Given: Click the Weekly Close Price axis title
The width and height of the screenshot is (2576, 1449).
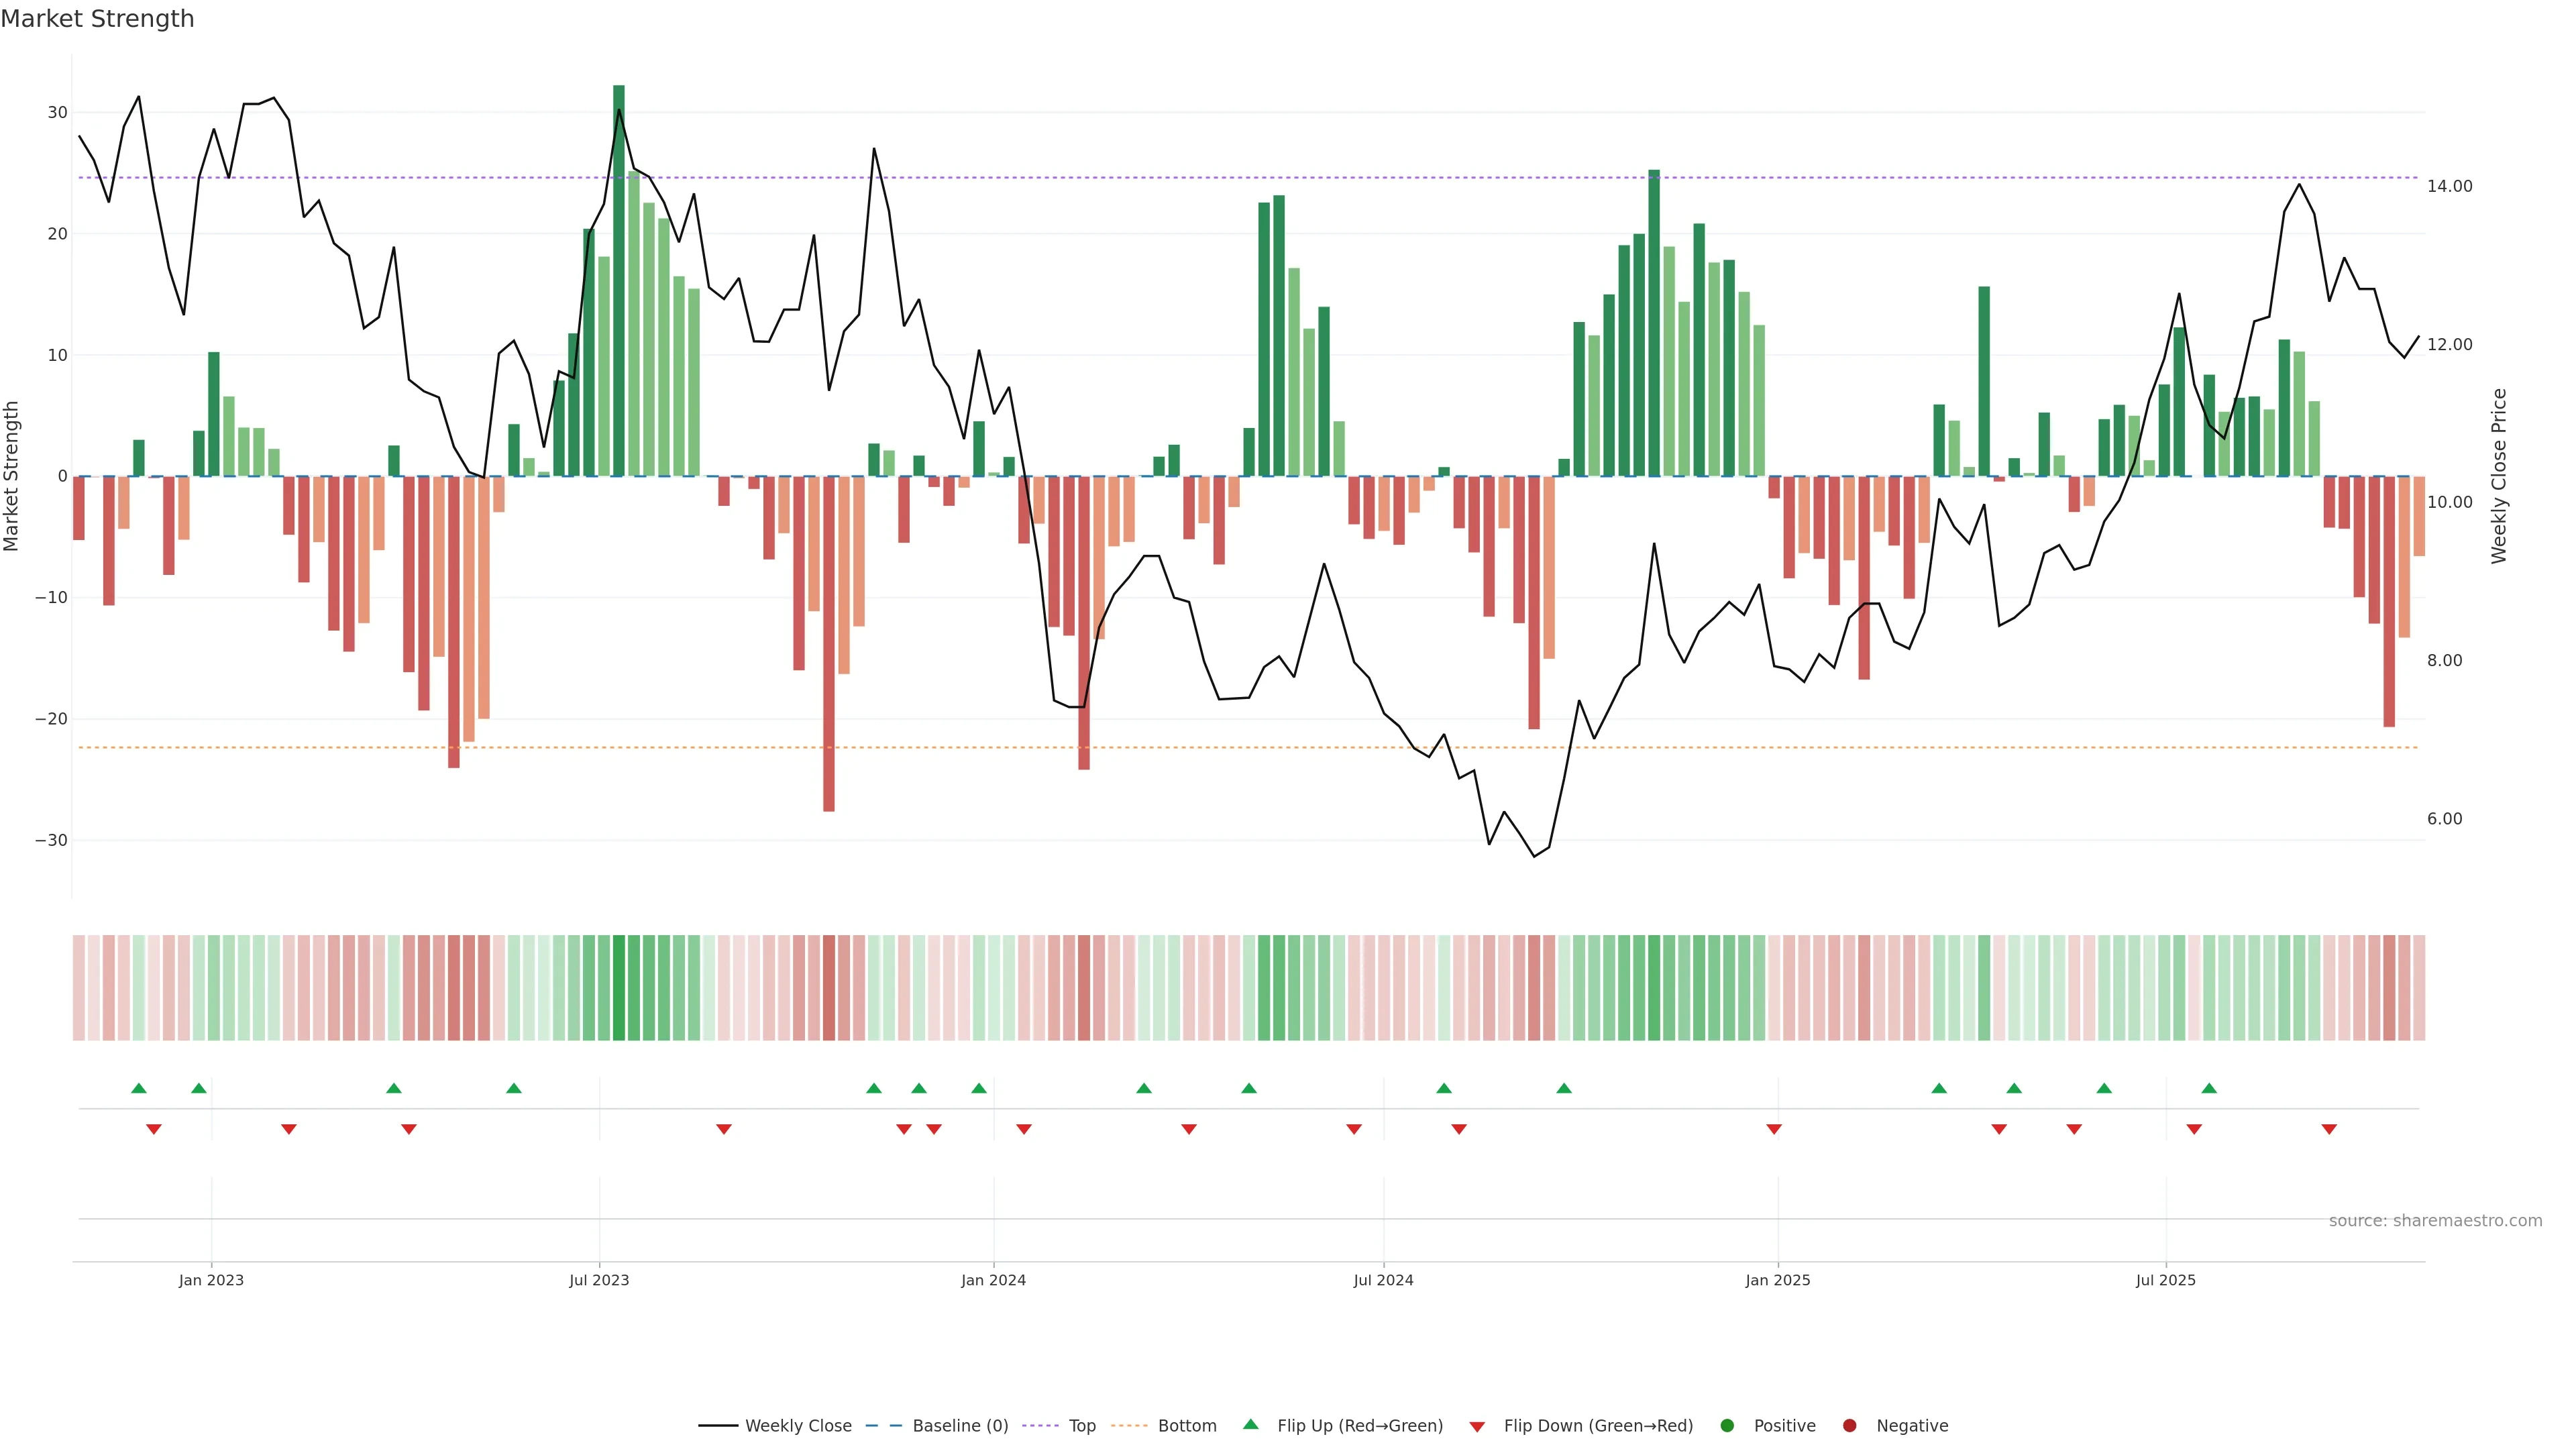Looking at the screenshot, I should [x=2499, y=476].
